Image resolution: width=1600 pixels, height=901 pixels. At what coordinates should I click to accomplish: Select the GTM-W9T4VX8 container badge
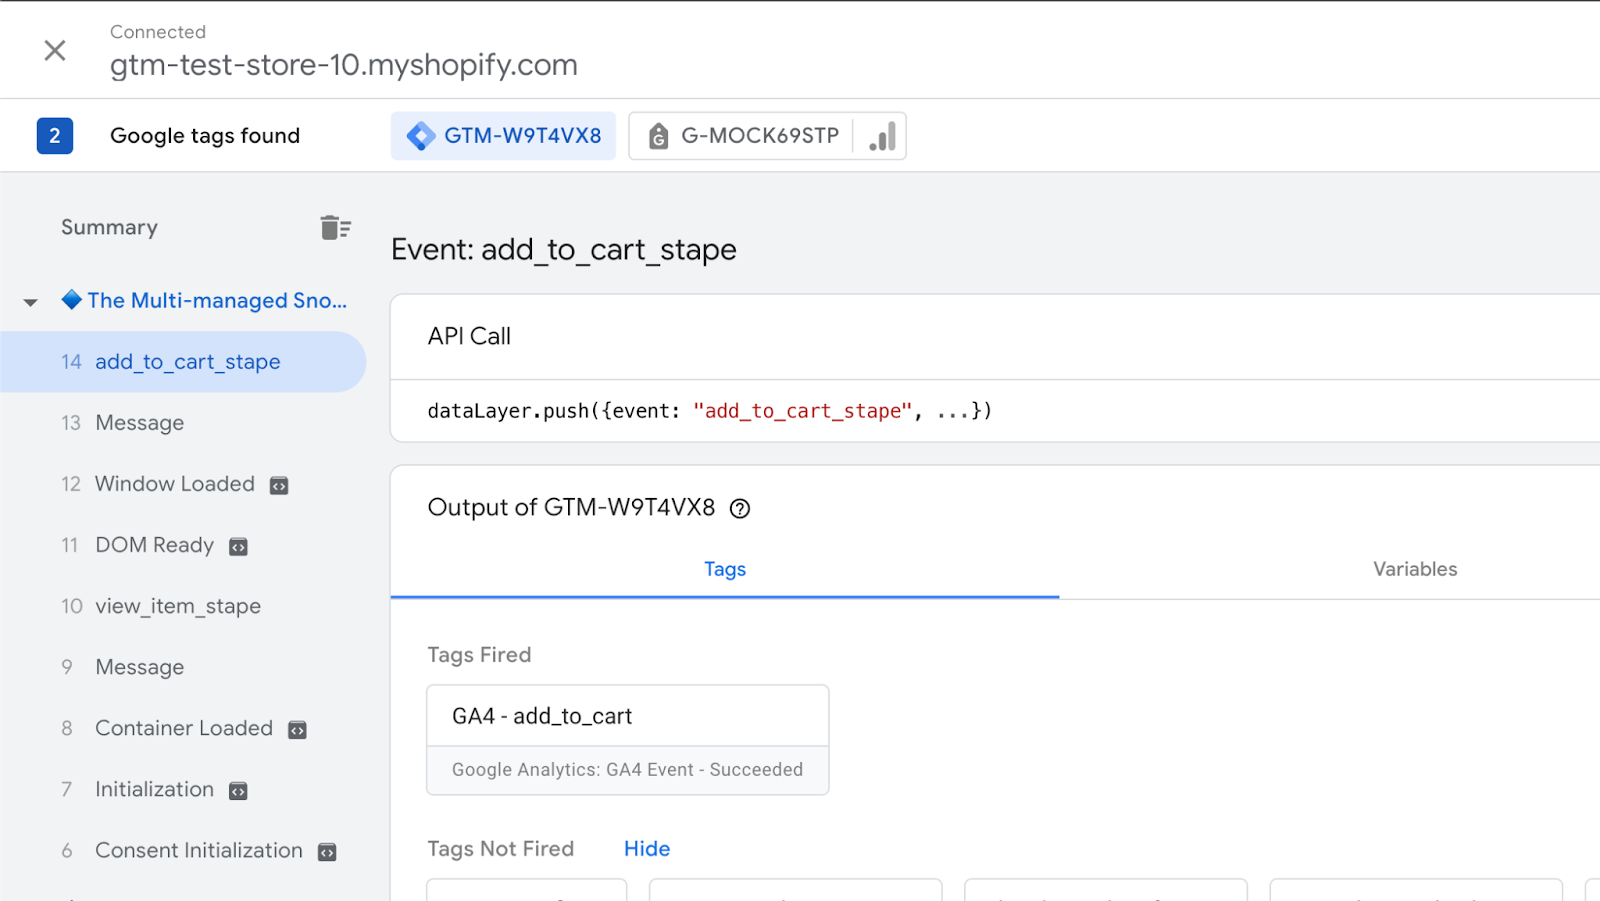pyautogui.click(x=503, y=135)
